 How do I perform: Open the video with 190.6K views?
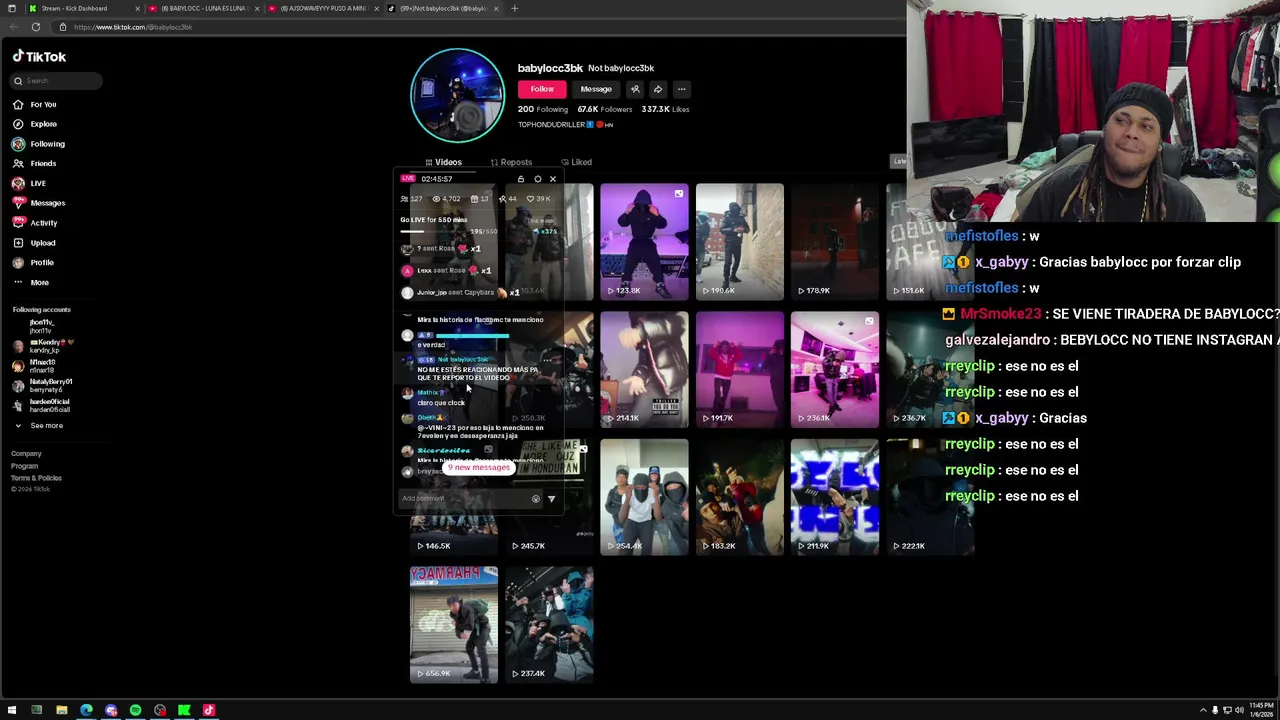[x=740, y=241]
